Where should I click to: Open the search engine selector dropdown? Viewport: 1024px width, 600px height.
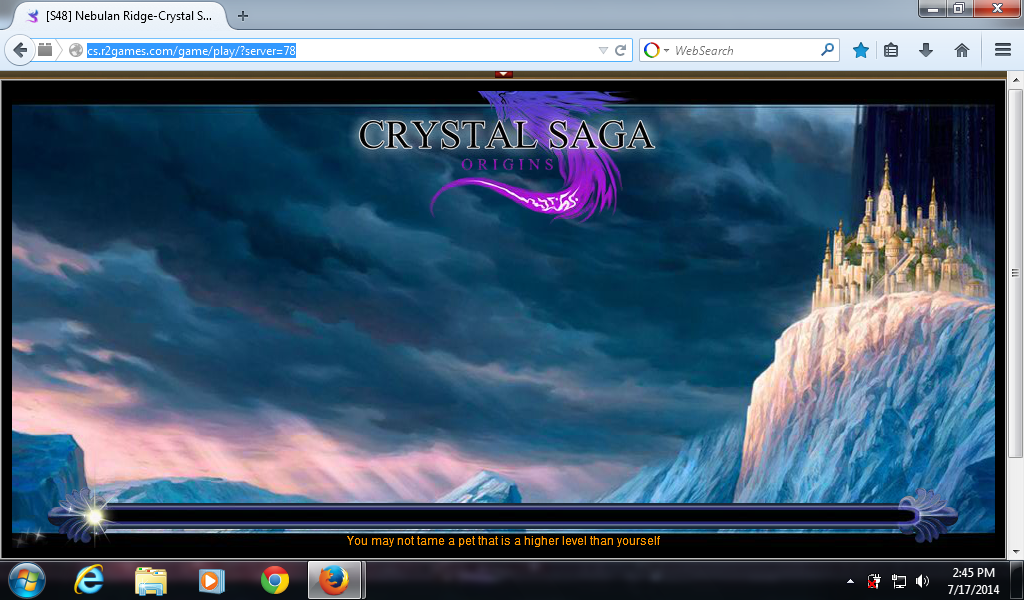[656, 50]
